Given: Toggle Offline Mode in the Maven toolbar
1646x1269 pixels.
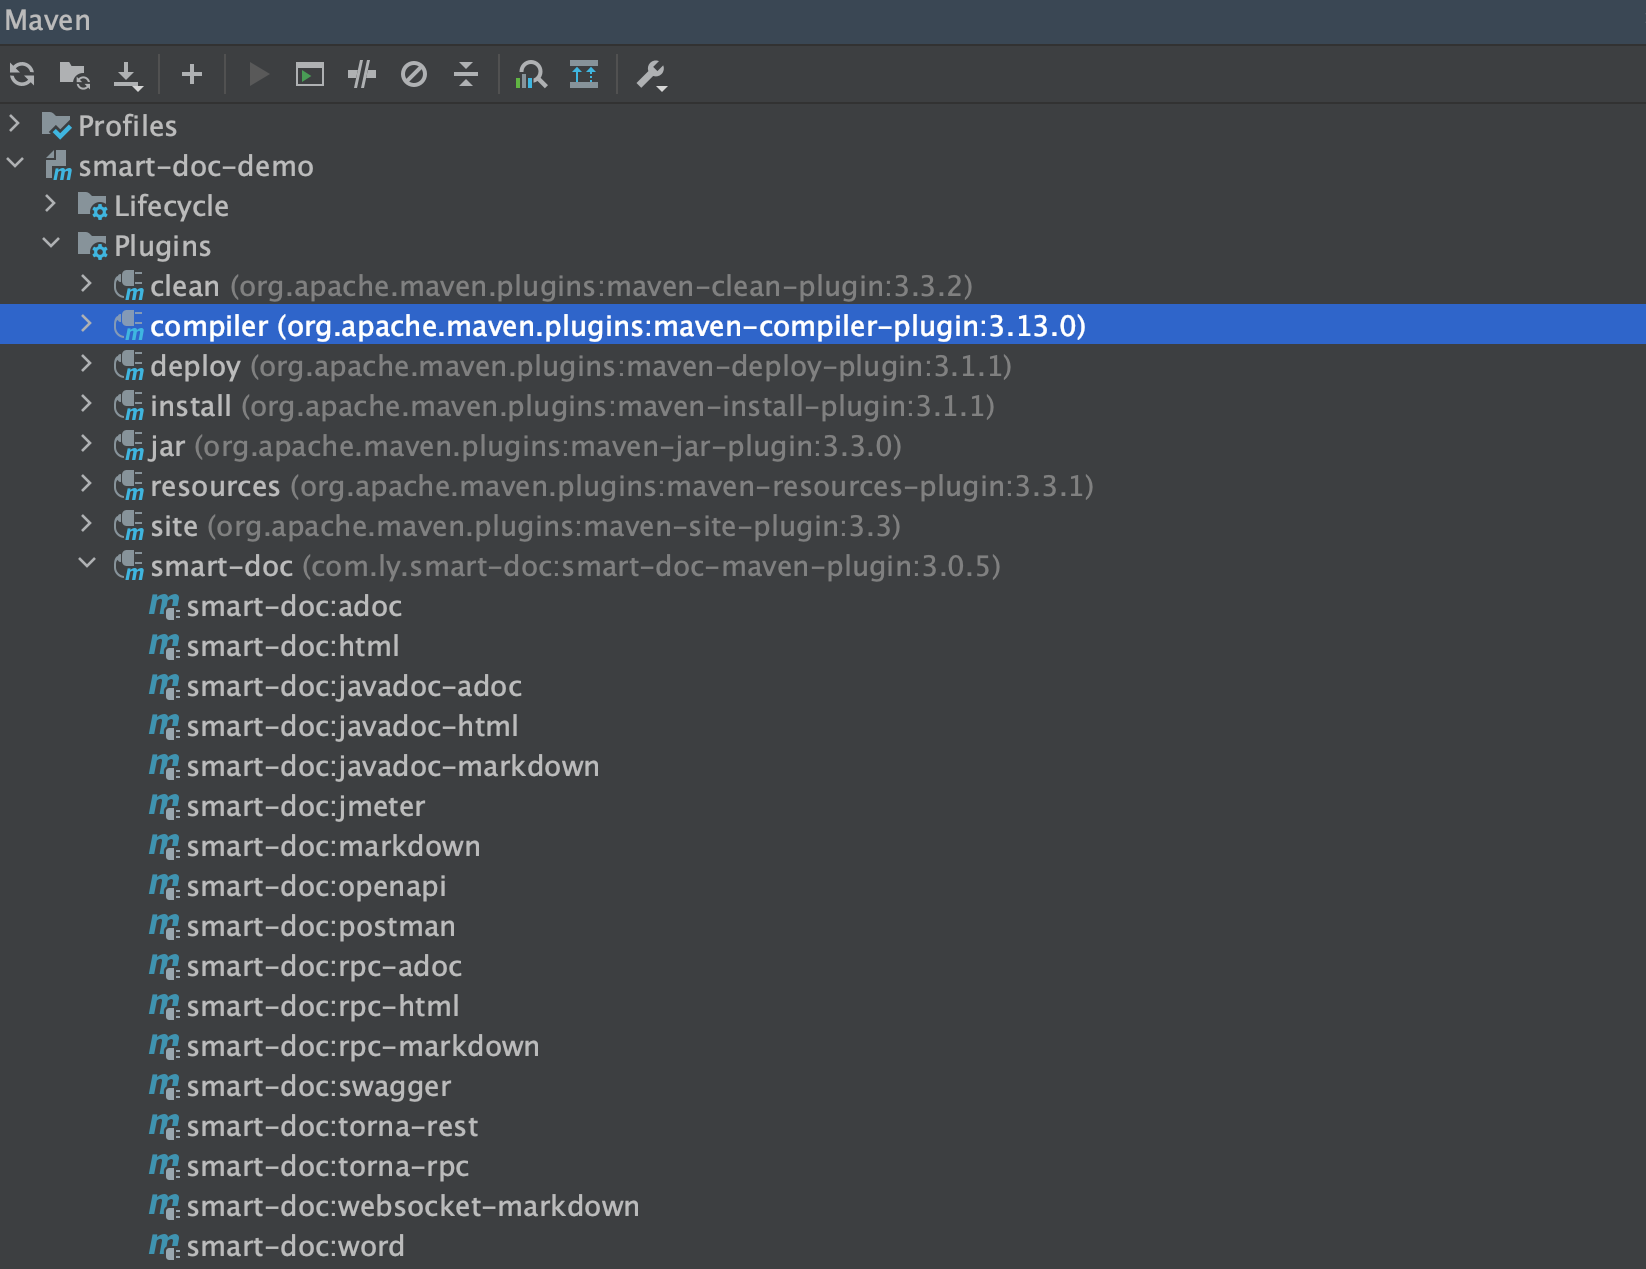Looking at the screenshot, I should click(362, 74).
